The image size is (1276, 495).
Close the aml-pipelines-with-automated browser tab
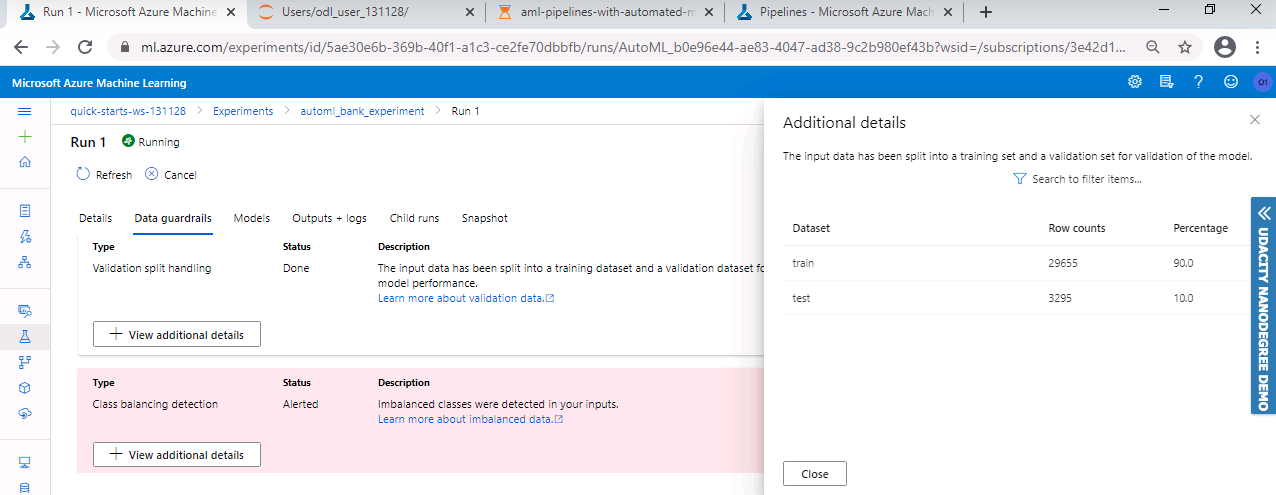[711, 12]
